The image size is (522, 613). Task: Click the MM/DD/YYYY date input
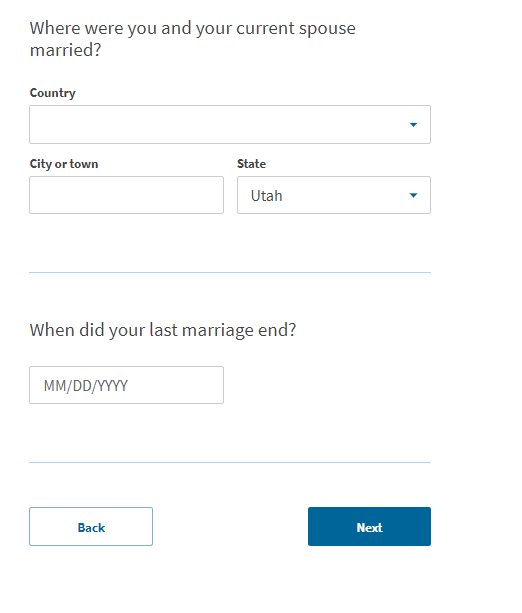point(126,385)
